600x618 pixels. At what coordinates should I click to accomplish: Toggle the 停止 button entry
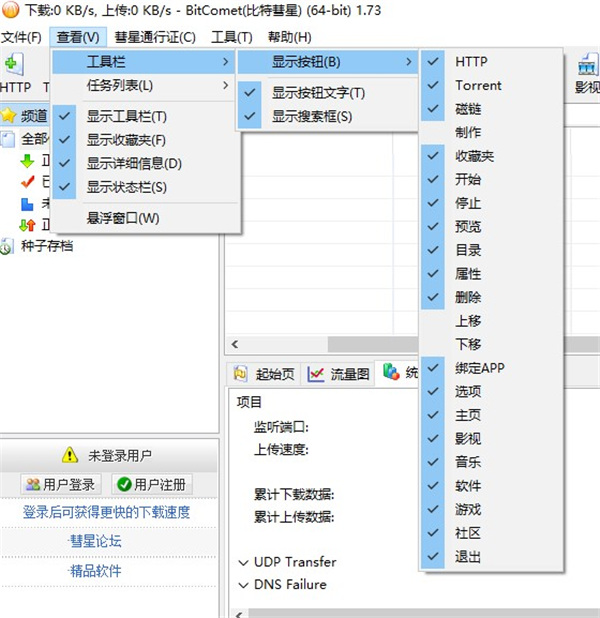pyautogui.click(x=491, y=203)
